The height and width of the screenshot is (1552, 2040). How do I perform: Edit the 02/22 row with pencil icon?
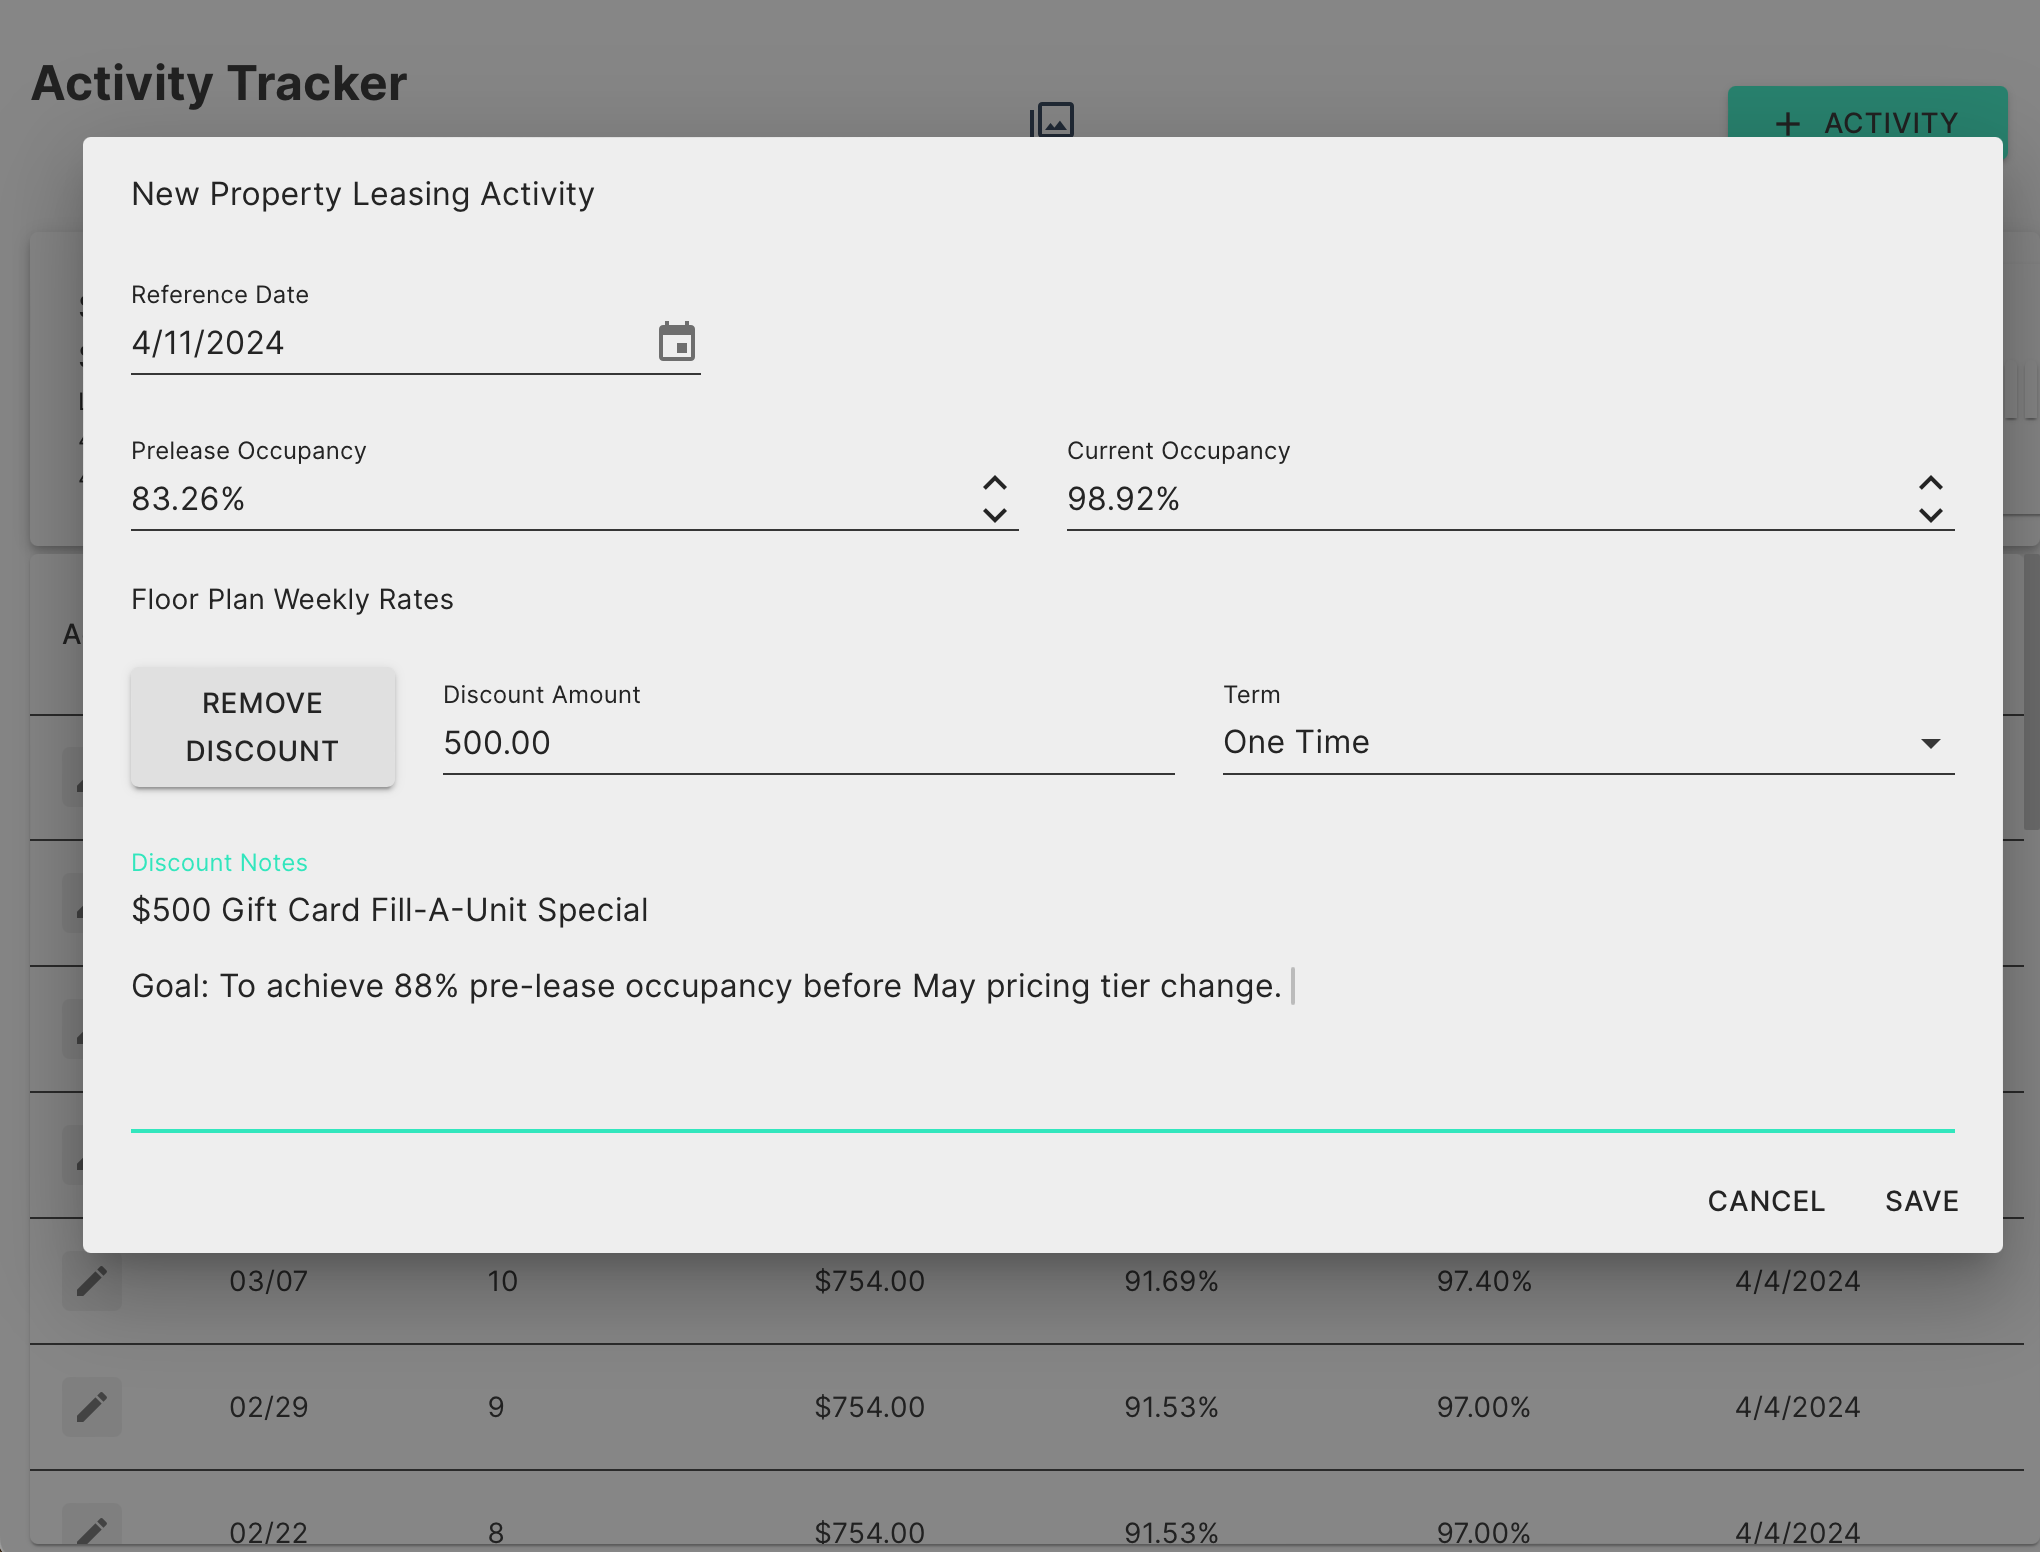(92, 1528)
